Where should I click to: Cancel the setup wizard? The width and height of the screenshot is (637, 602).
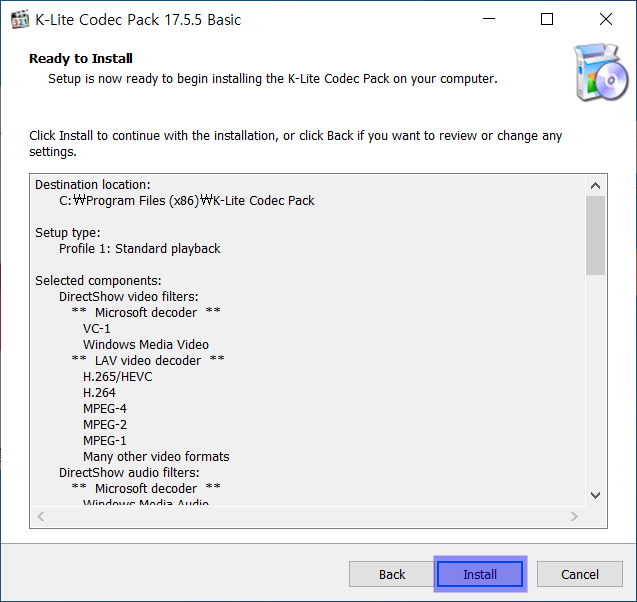pos(580,574)
